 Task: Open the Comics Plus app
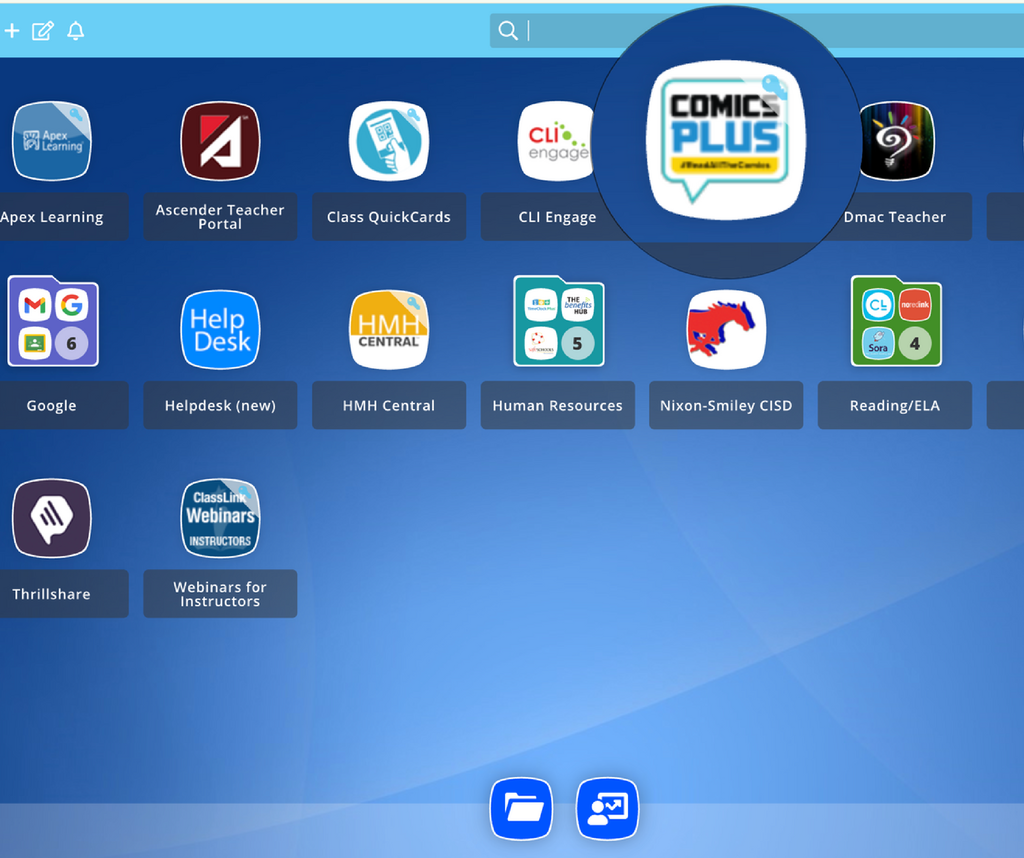[x=726, y=138]
